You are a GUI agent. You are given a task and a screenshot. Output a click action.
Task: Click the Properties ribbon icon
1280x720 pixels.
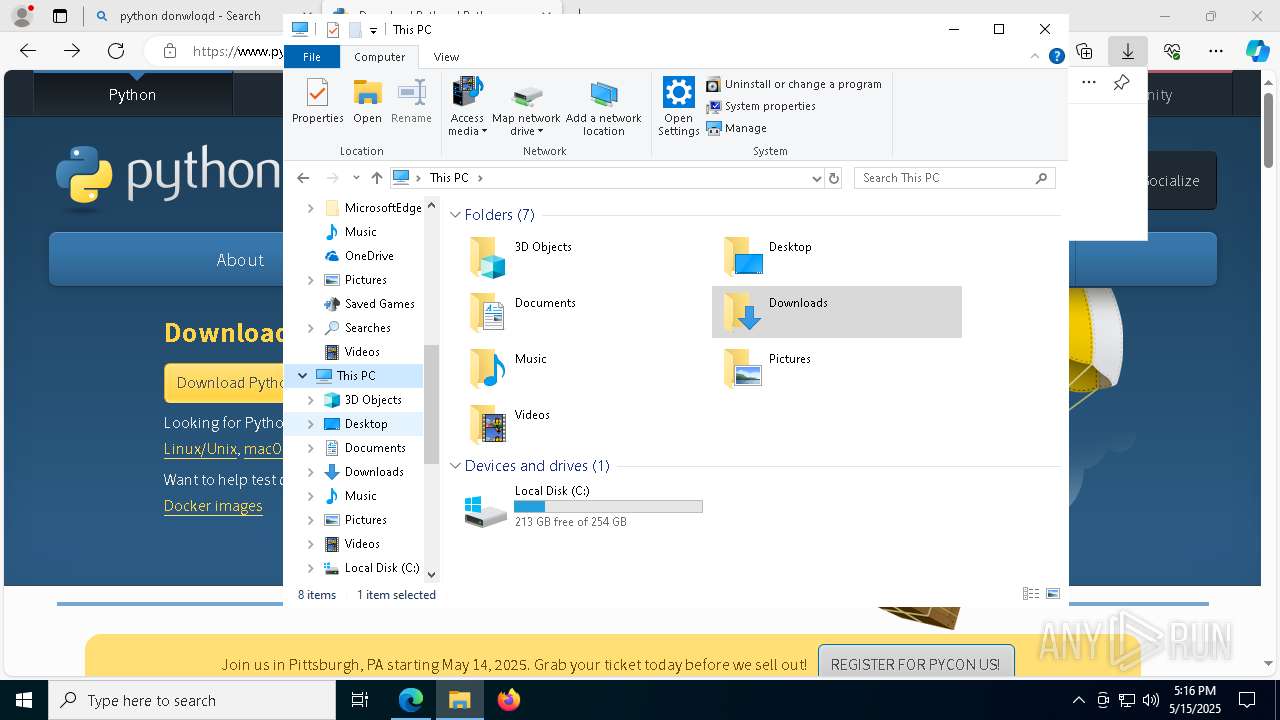click(317, 101)
